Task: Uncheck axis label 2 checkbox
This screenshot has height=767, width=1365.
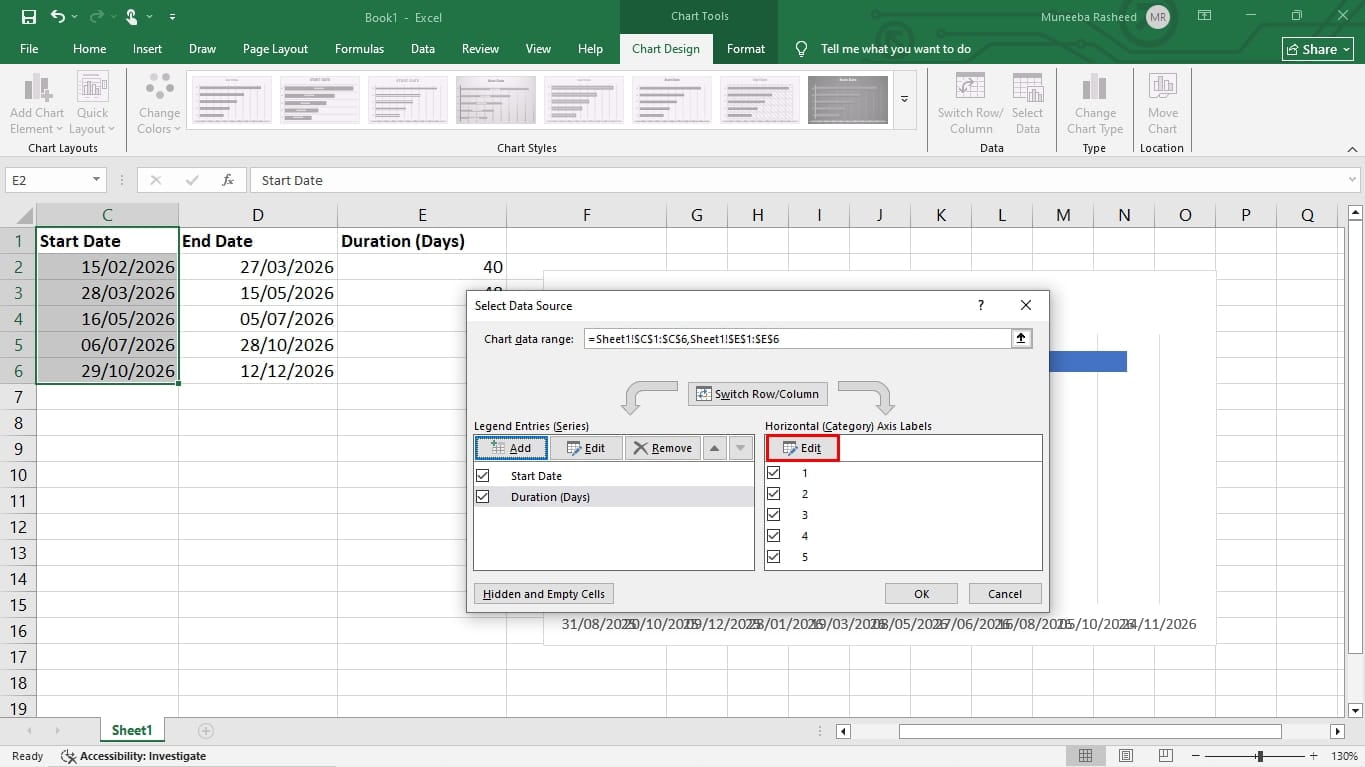Action: pyautogui.click(x=773, y=494)
